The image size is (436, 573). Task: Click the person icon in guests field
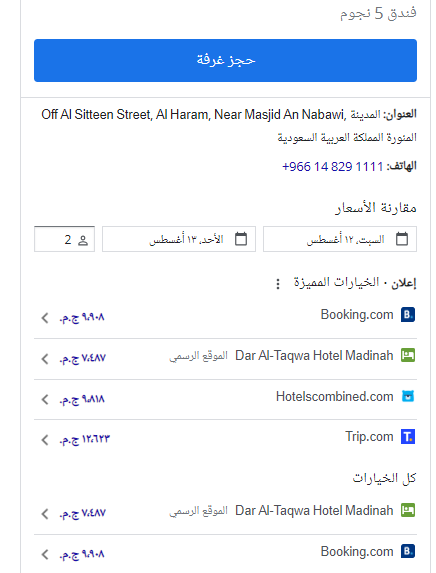point(83,240)
